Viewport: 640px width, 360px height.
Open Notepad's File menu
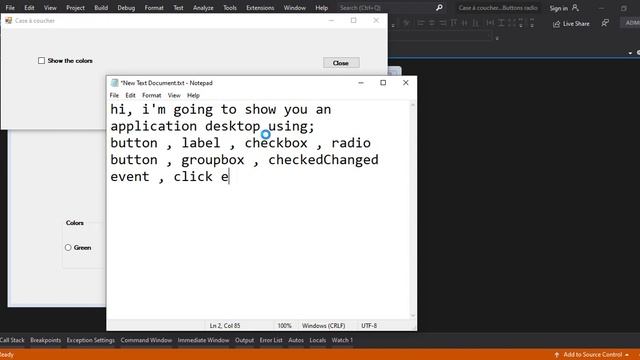114,95
